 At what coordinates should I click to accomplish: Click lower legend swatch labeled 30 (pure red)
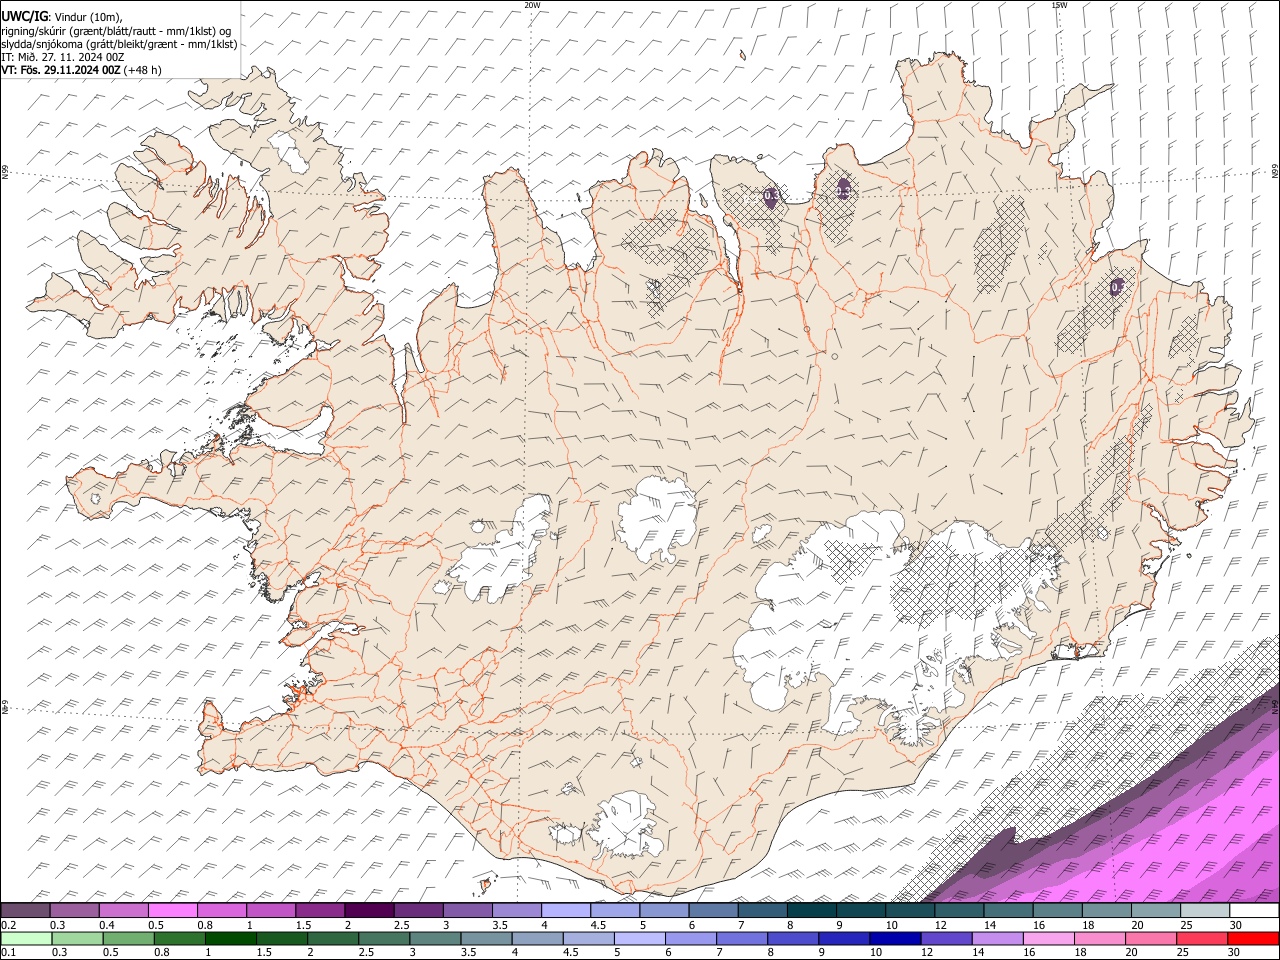1254,938
